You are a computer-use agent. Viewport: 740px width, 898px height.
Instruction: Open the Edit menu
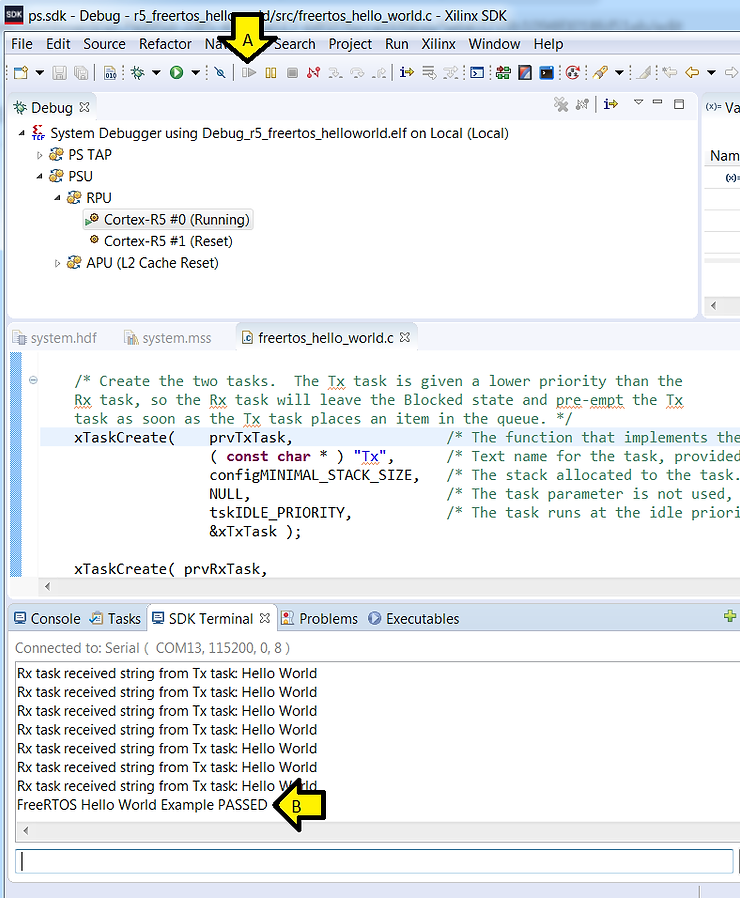point(58,44)
